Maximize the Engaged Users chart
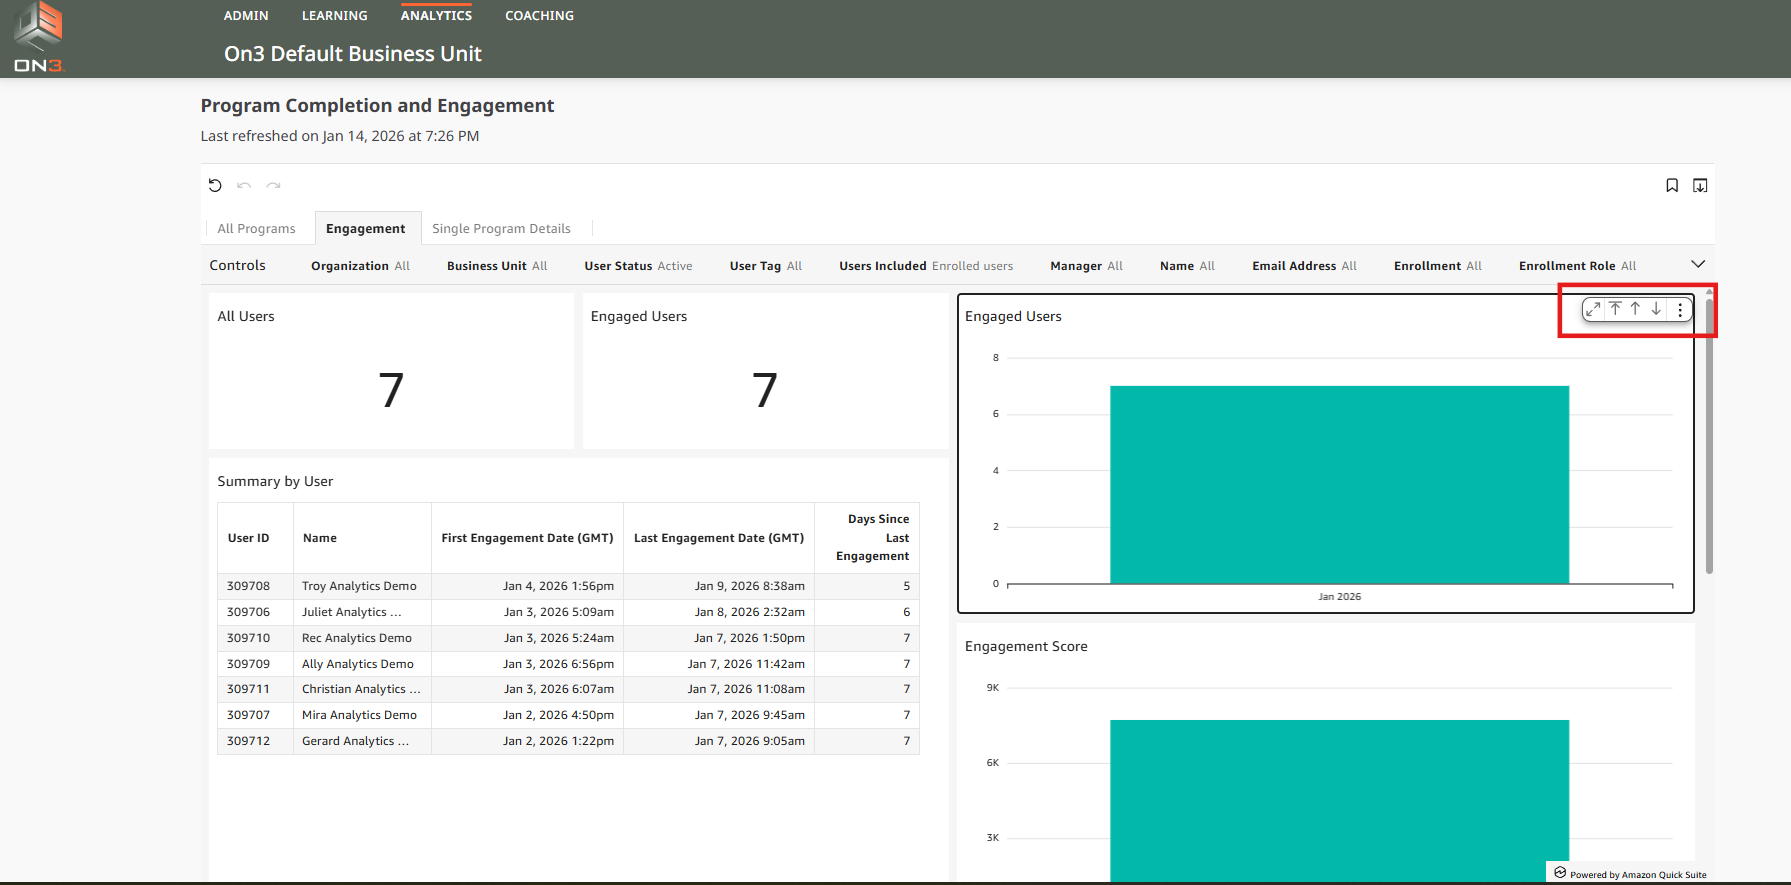Viewport: 1791px width, 885px height. (x=1594, y=309)
